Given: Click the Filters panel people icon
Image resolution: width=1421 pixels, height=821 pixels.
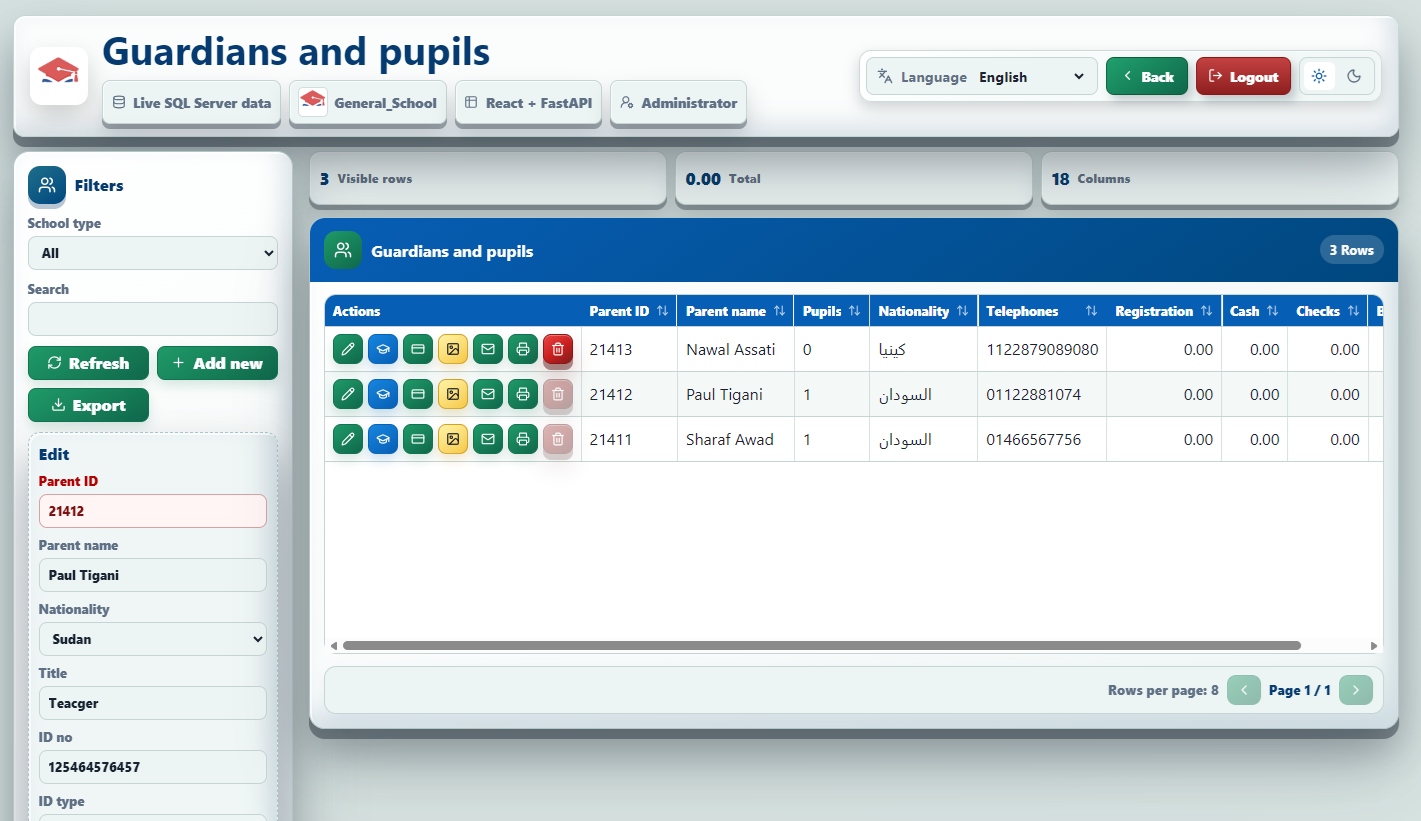Looking at the screenshot, I should pos(47,185).
